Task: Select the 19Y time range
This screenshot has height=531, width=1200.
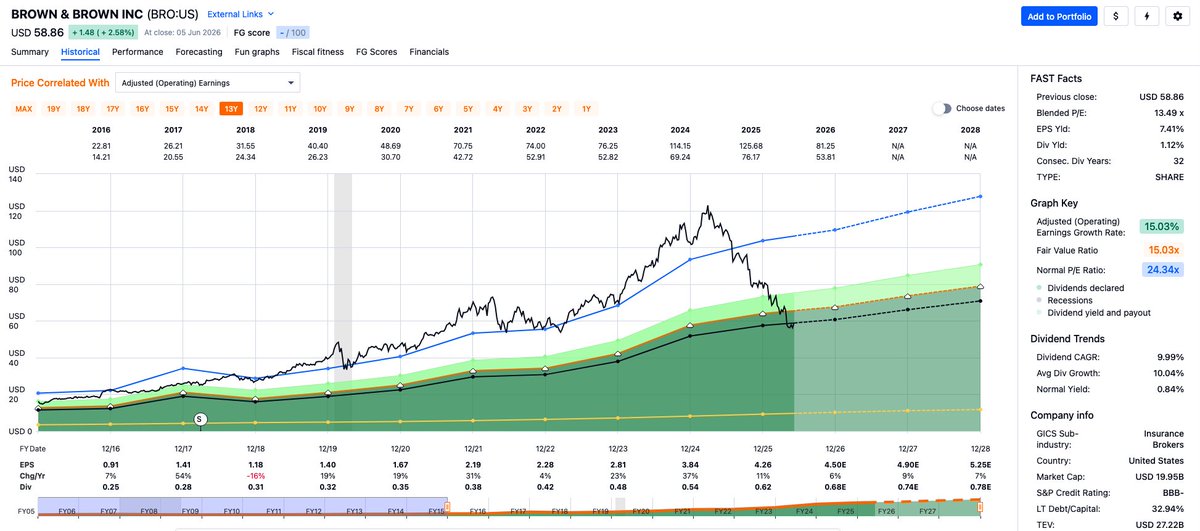Action: 54,108
